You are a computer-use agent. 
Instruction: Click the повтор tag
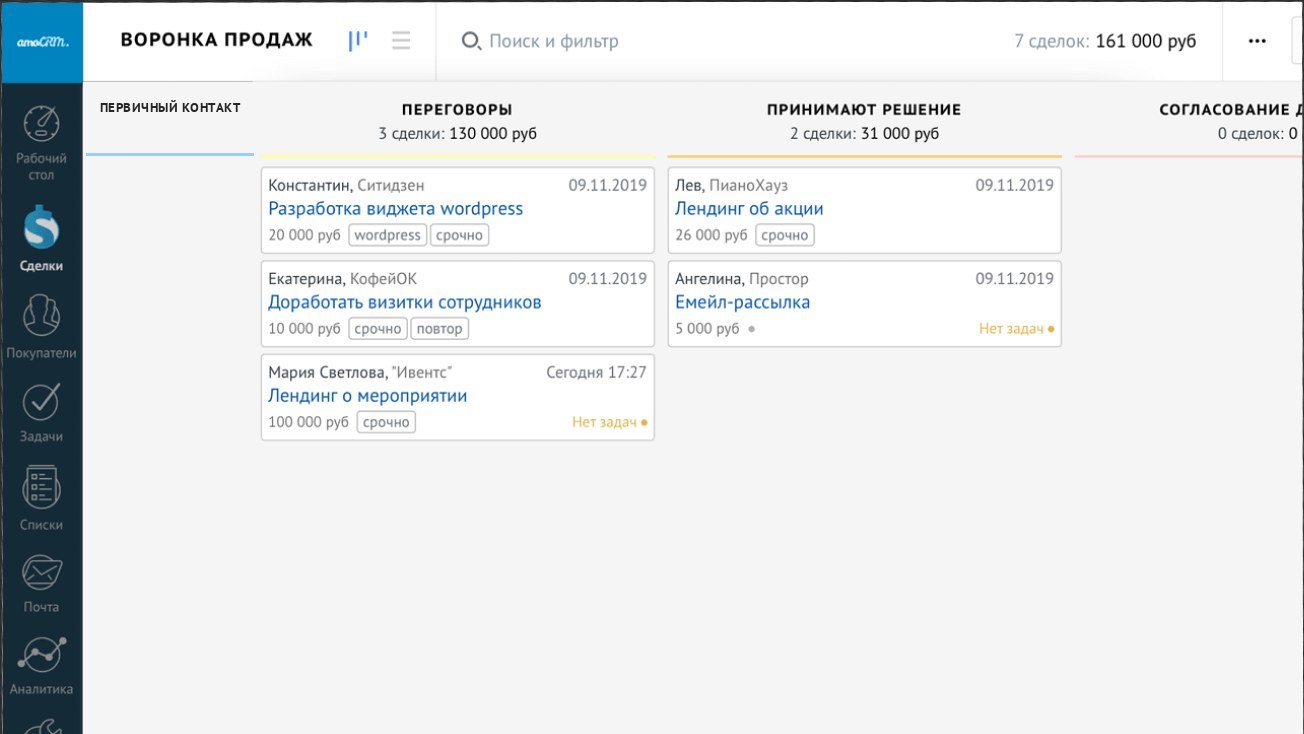[440, 328]
